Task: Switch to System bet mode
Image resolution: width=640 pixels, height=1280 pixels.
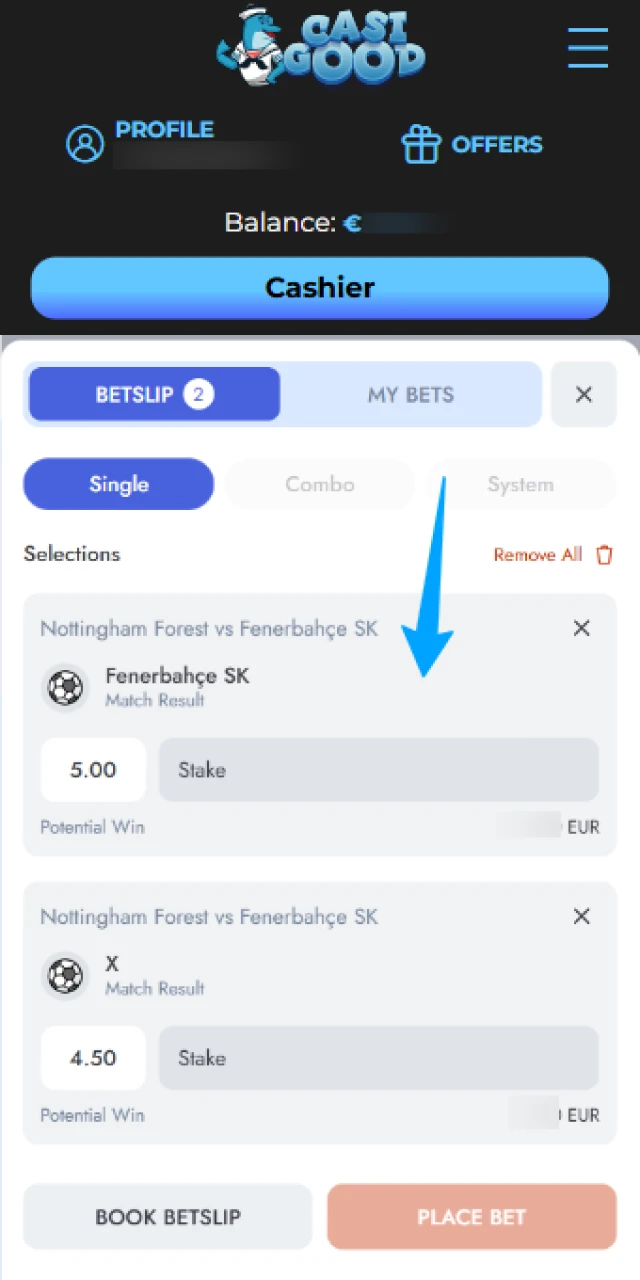Action: pos(520,484)
